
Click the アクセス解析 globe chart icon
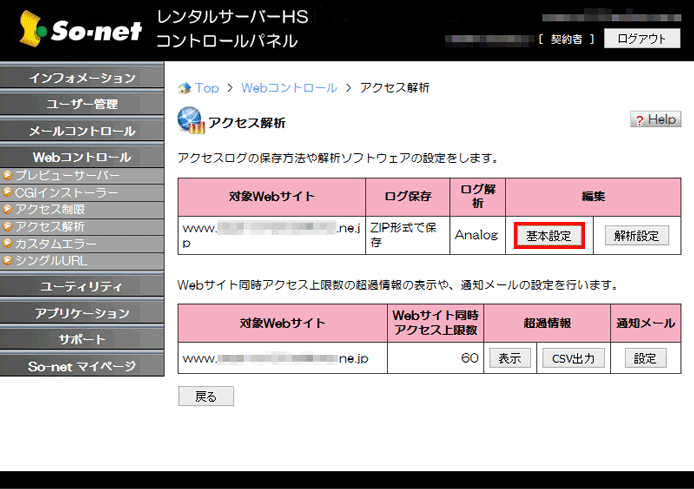point(190,121)
